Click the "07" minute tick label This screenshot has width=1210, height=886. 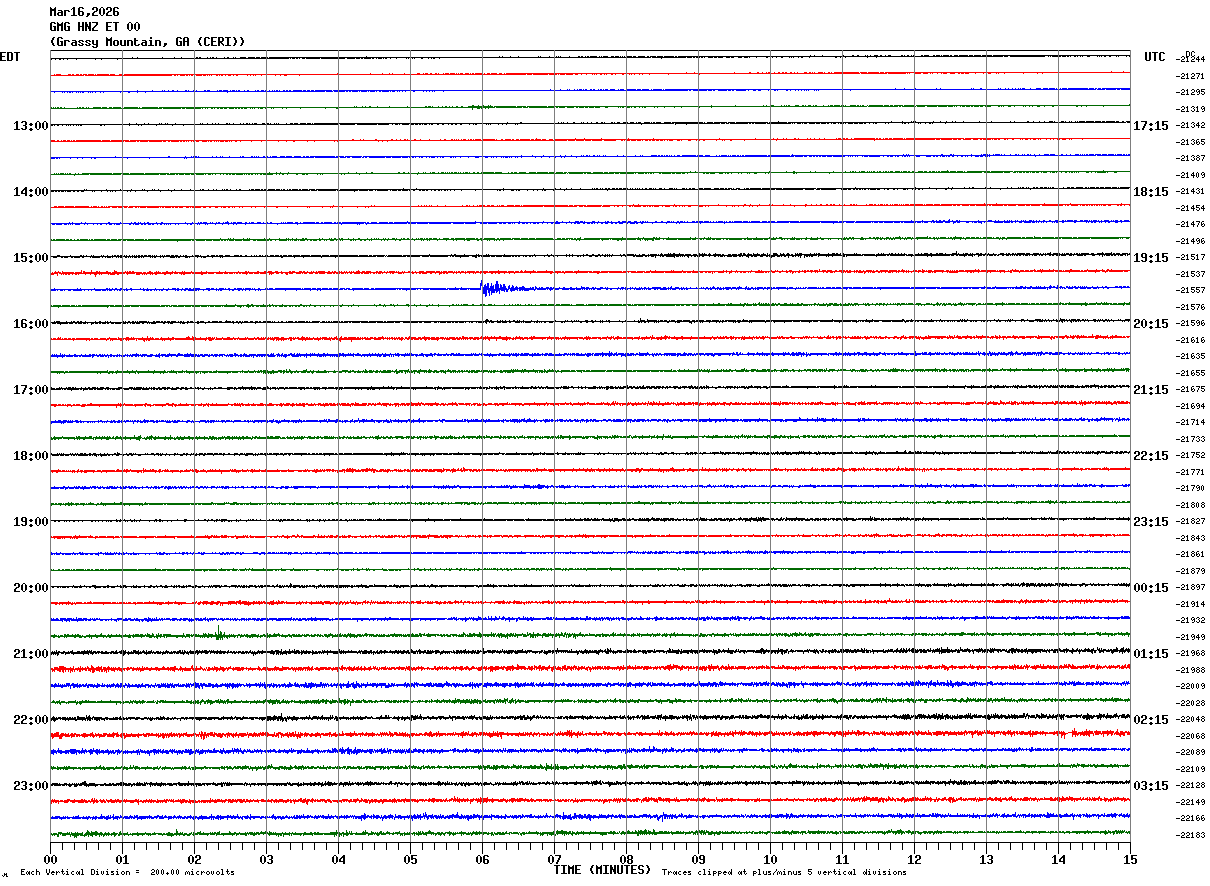pos(554,859)
